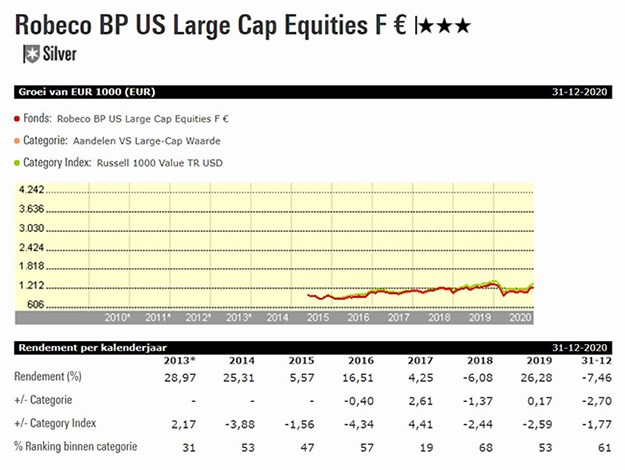
Task: Click the 4.242 value on chart y-axis
Action: click(31, 191)
